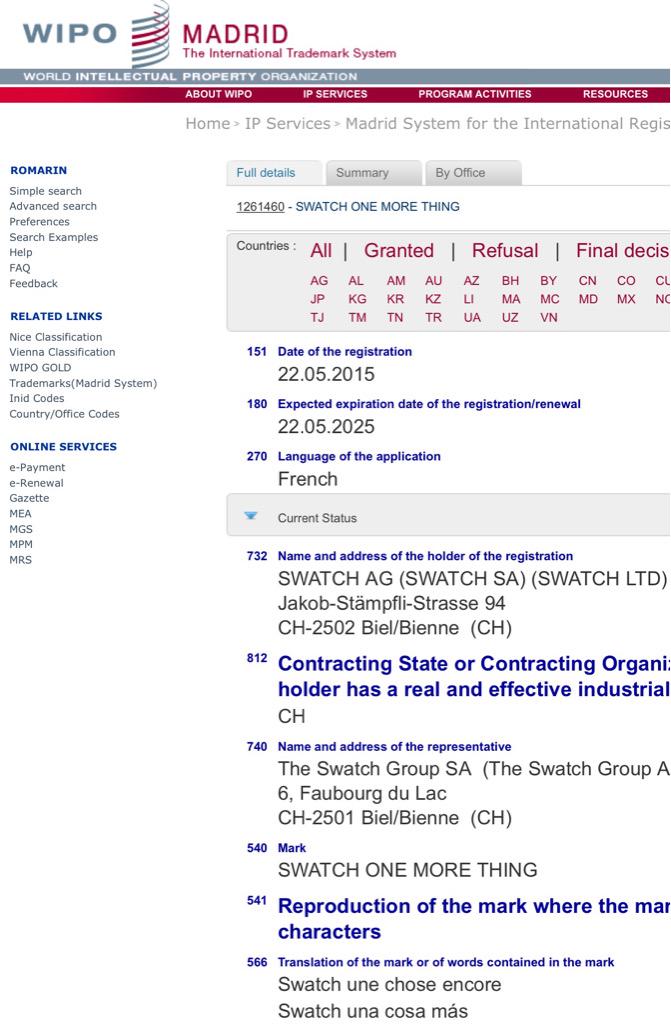Image resolution: width=671 pixels, height=1024 pixels.
Task: Open the RESOURCES menu
Action: pyautogui.click(x=615, y=94)
